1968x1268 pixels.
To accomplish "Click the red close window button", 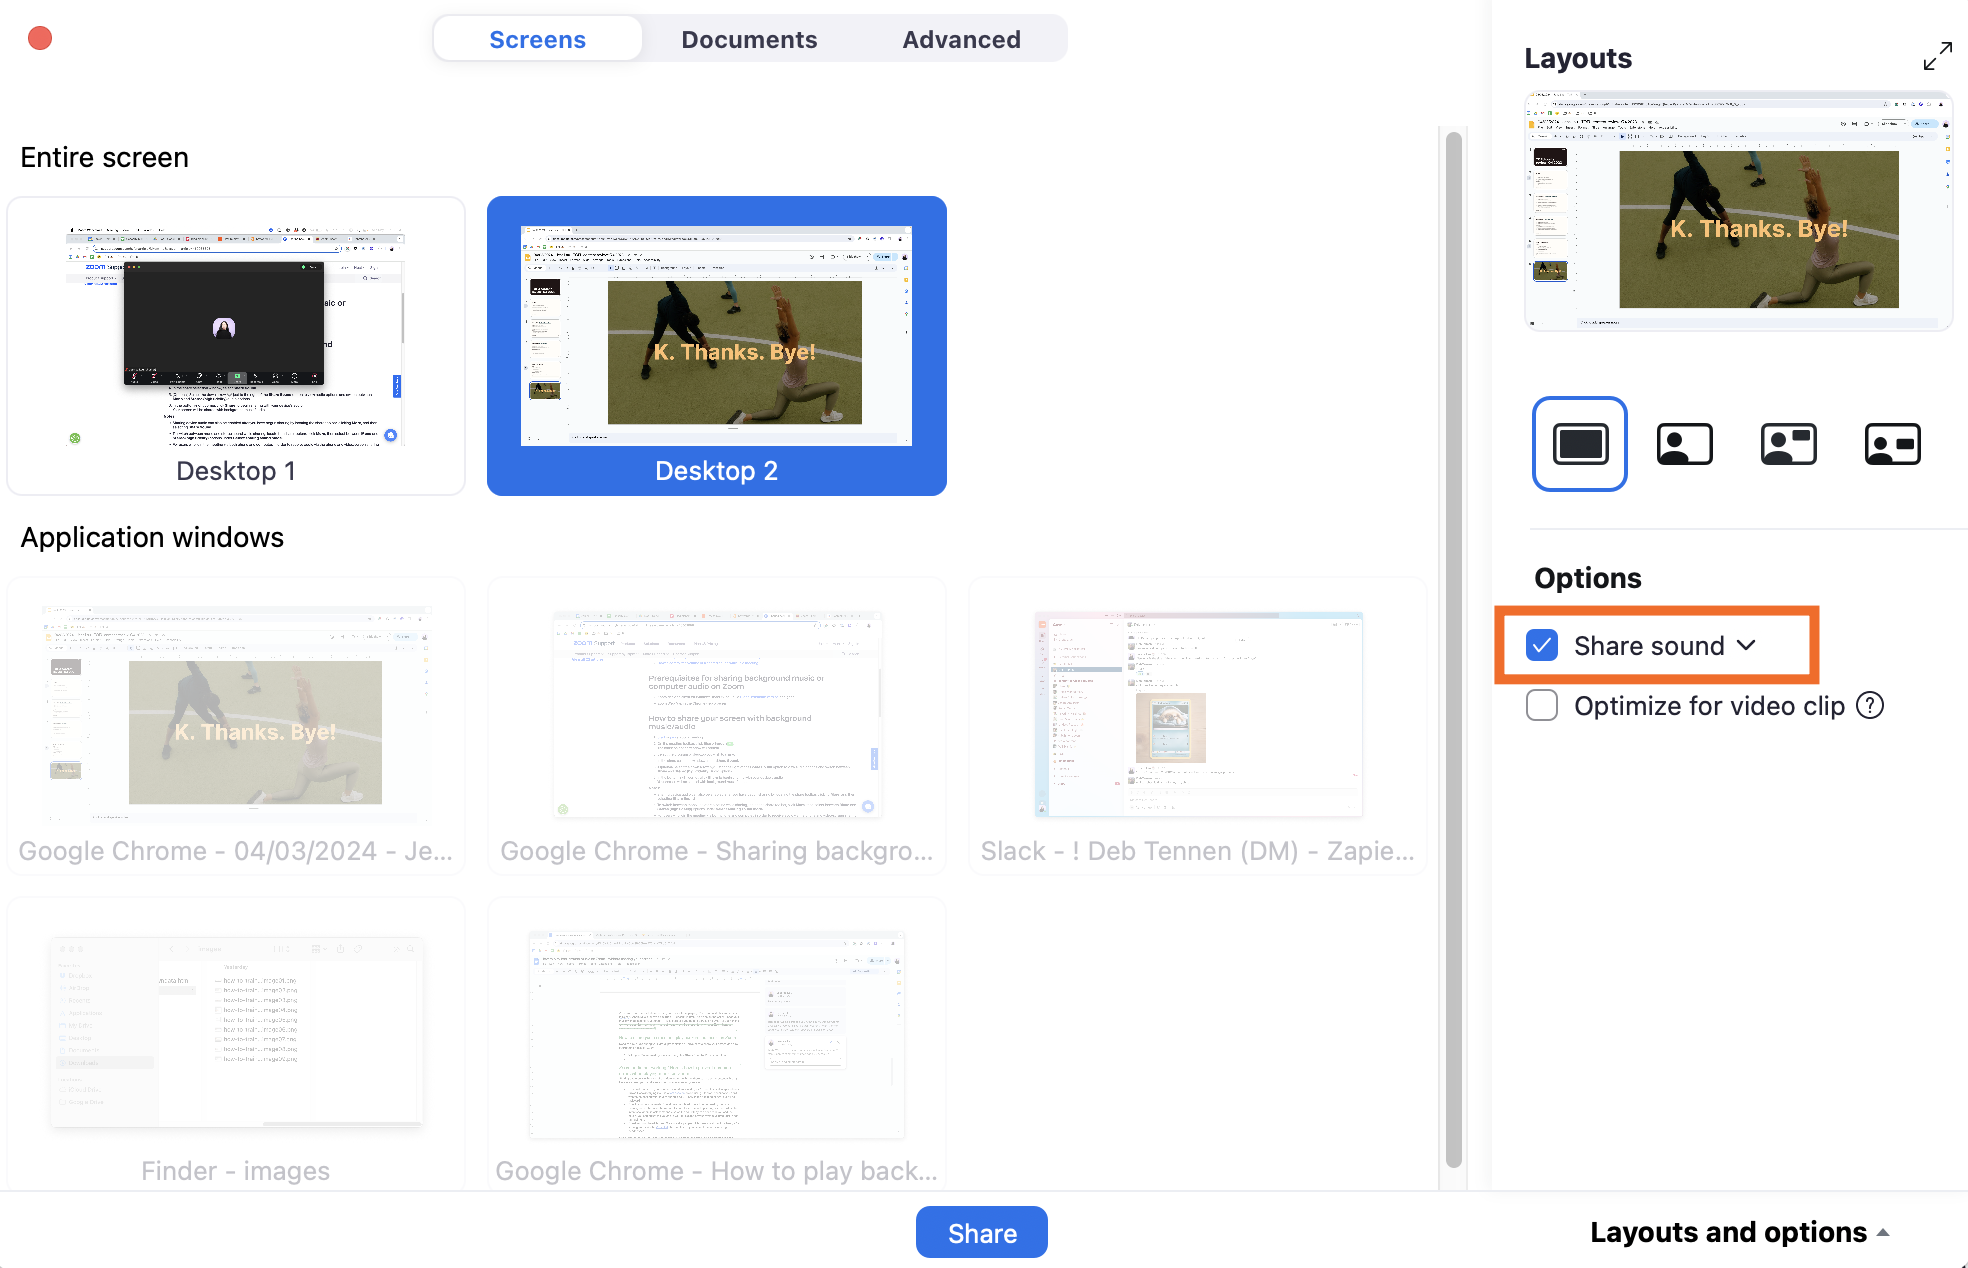I will (x=40, y=38).
